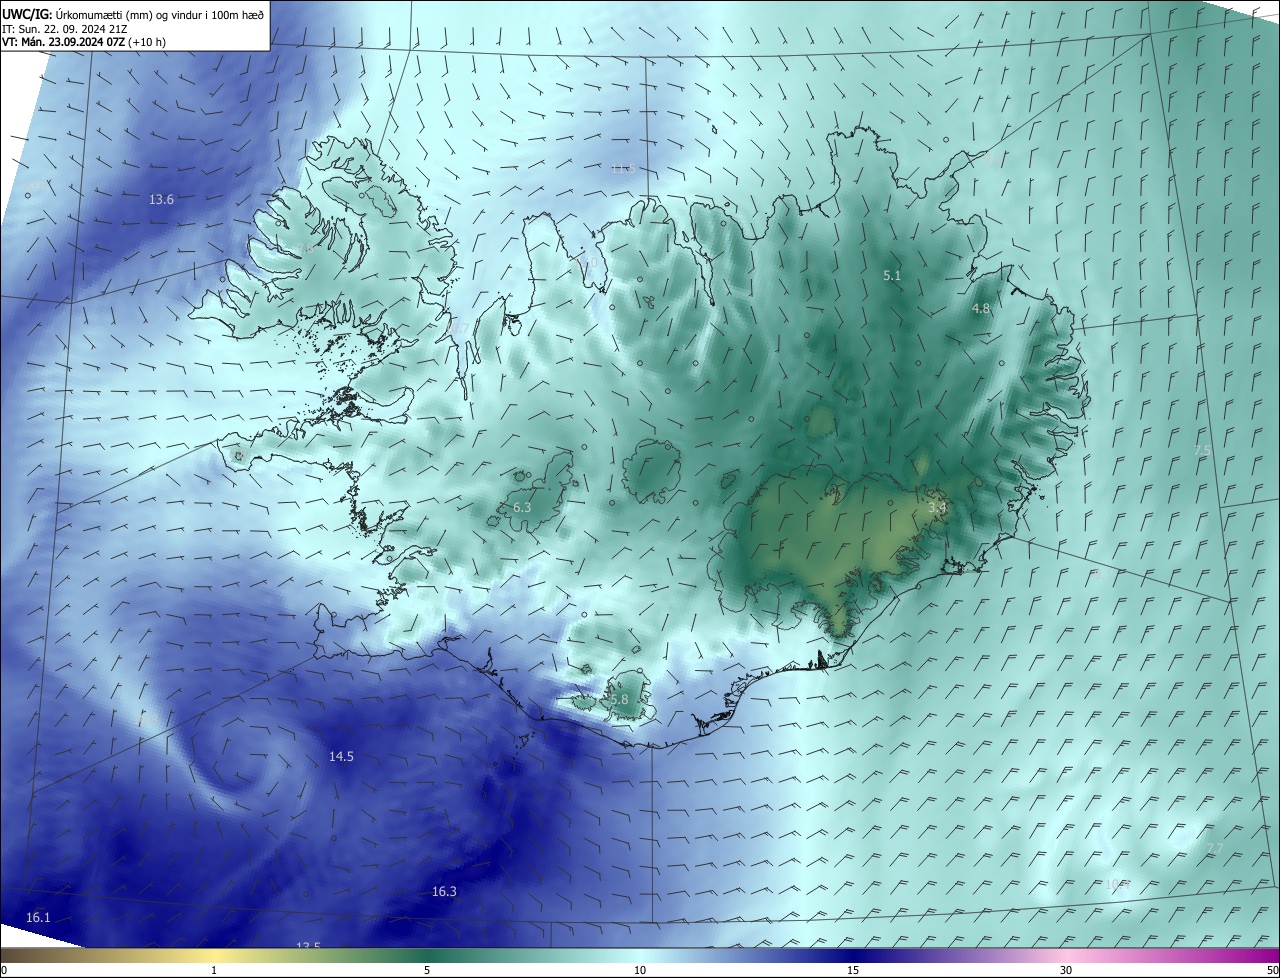Click the 4.8 value in east Iceland
The height and width of the screenshot is (978, 1280).
980,309
